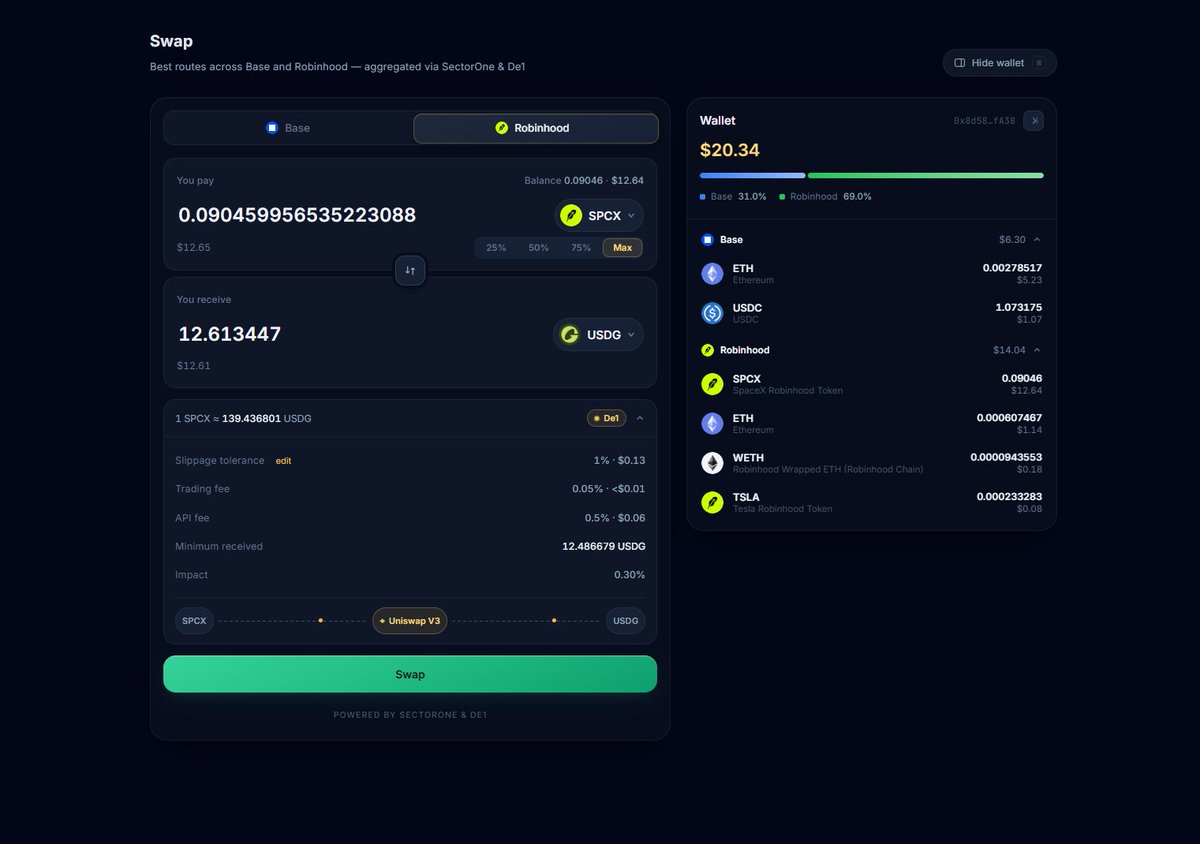Click the swap direction arrows icon
Image resolution: width=1200 pixels, height=844 pixels.
[x=410, y=271]
